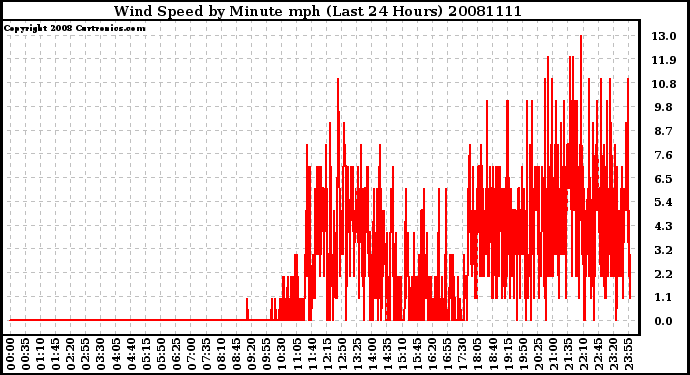Click the x-axis time label 12:50
Screen dimensions: 690x375
(341, 354)
